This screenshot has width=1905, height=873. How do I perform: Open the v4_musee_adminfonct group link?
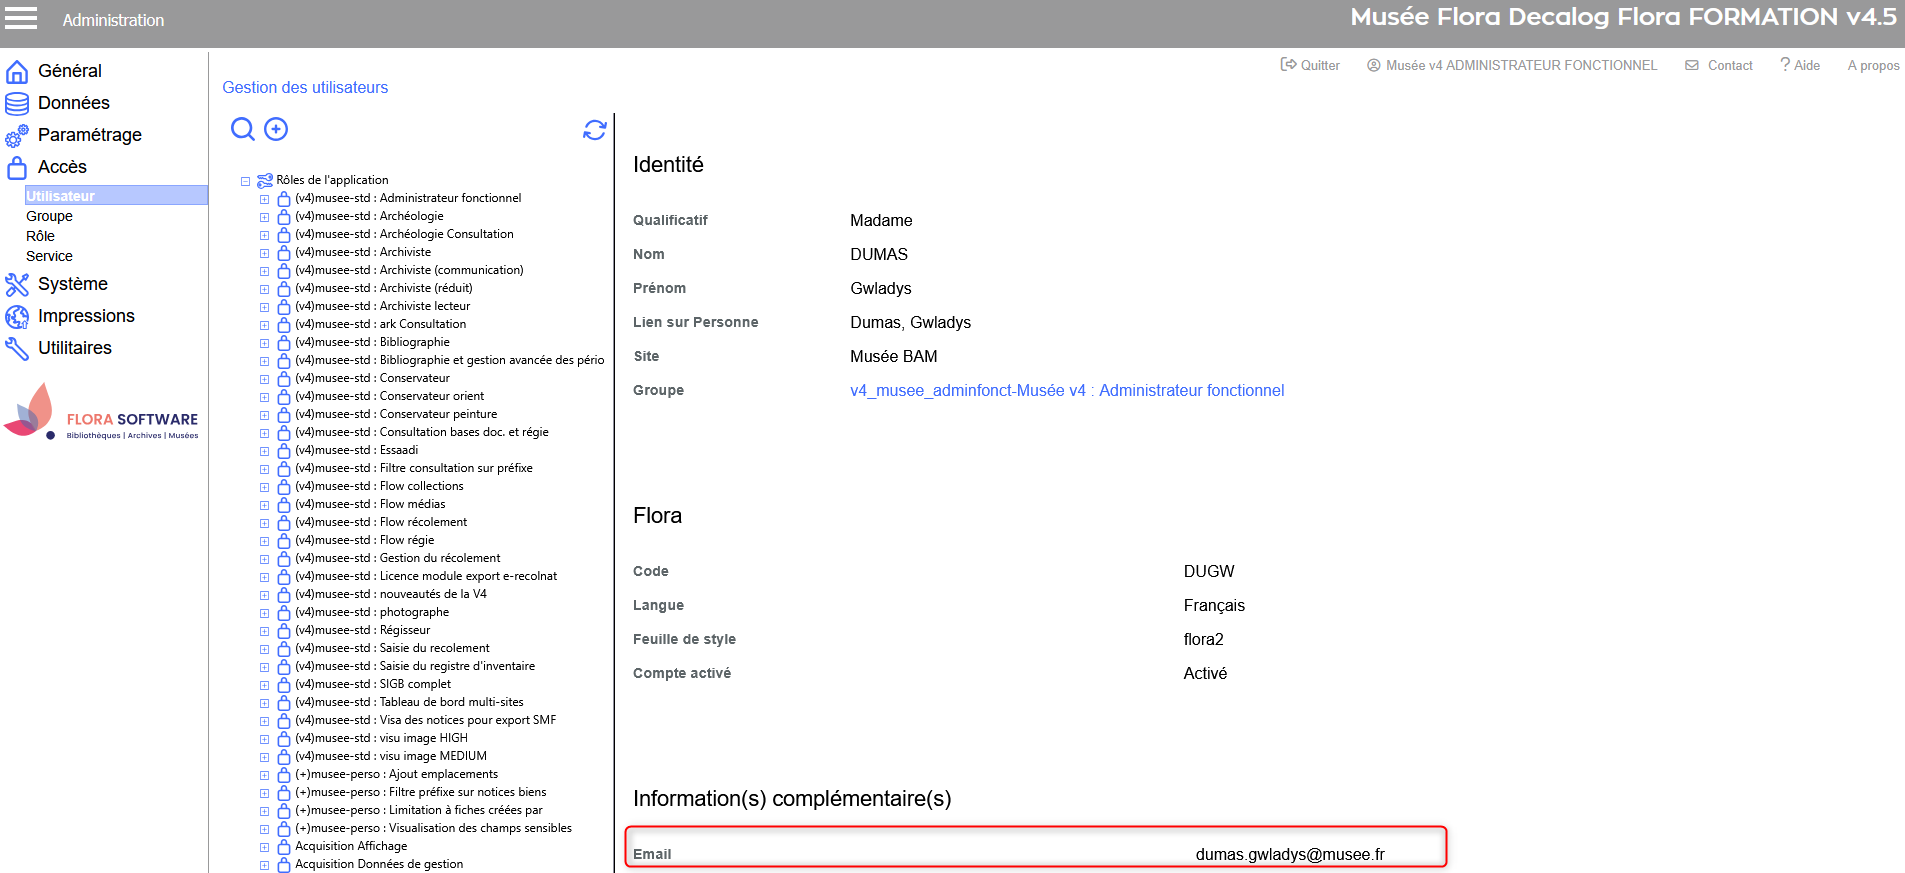pyautogui.click(x=1067, y=391)
